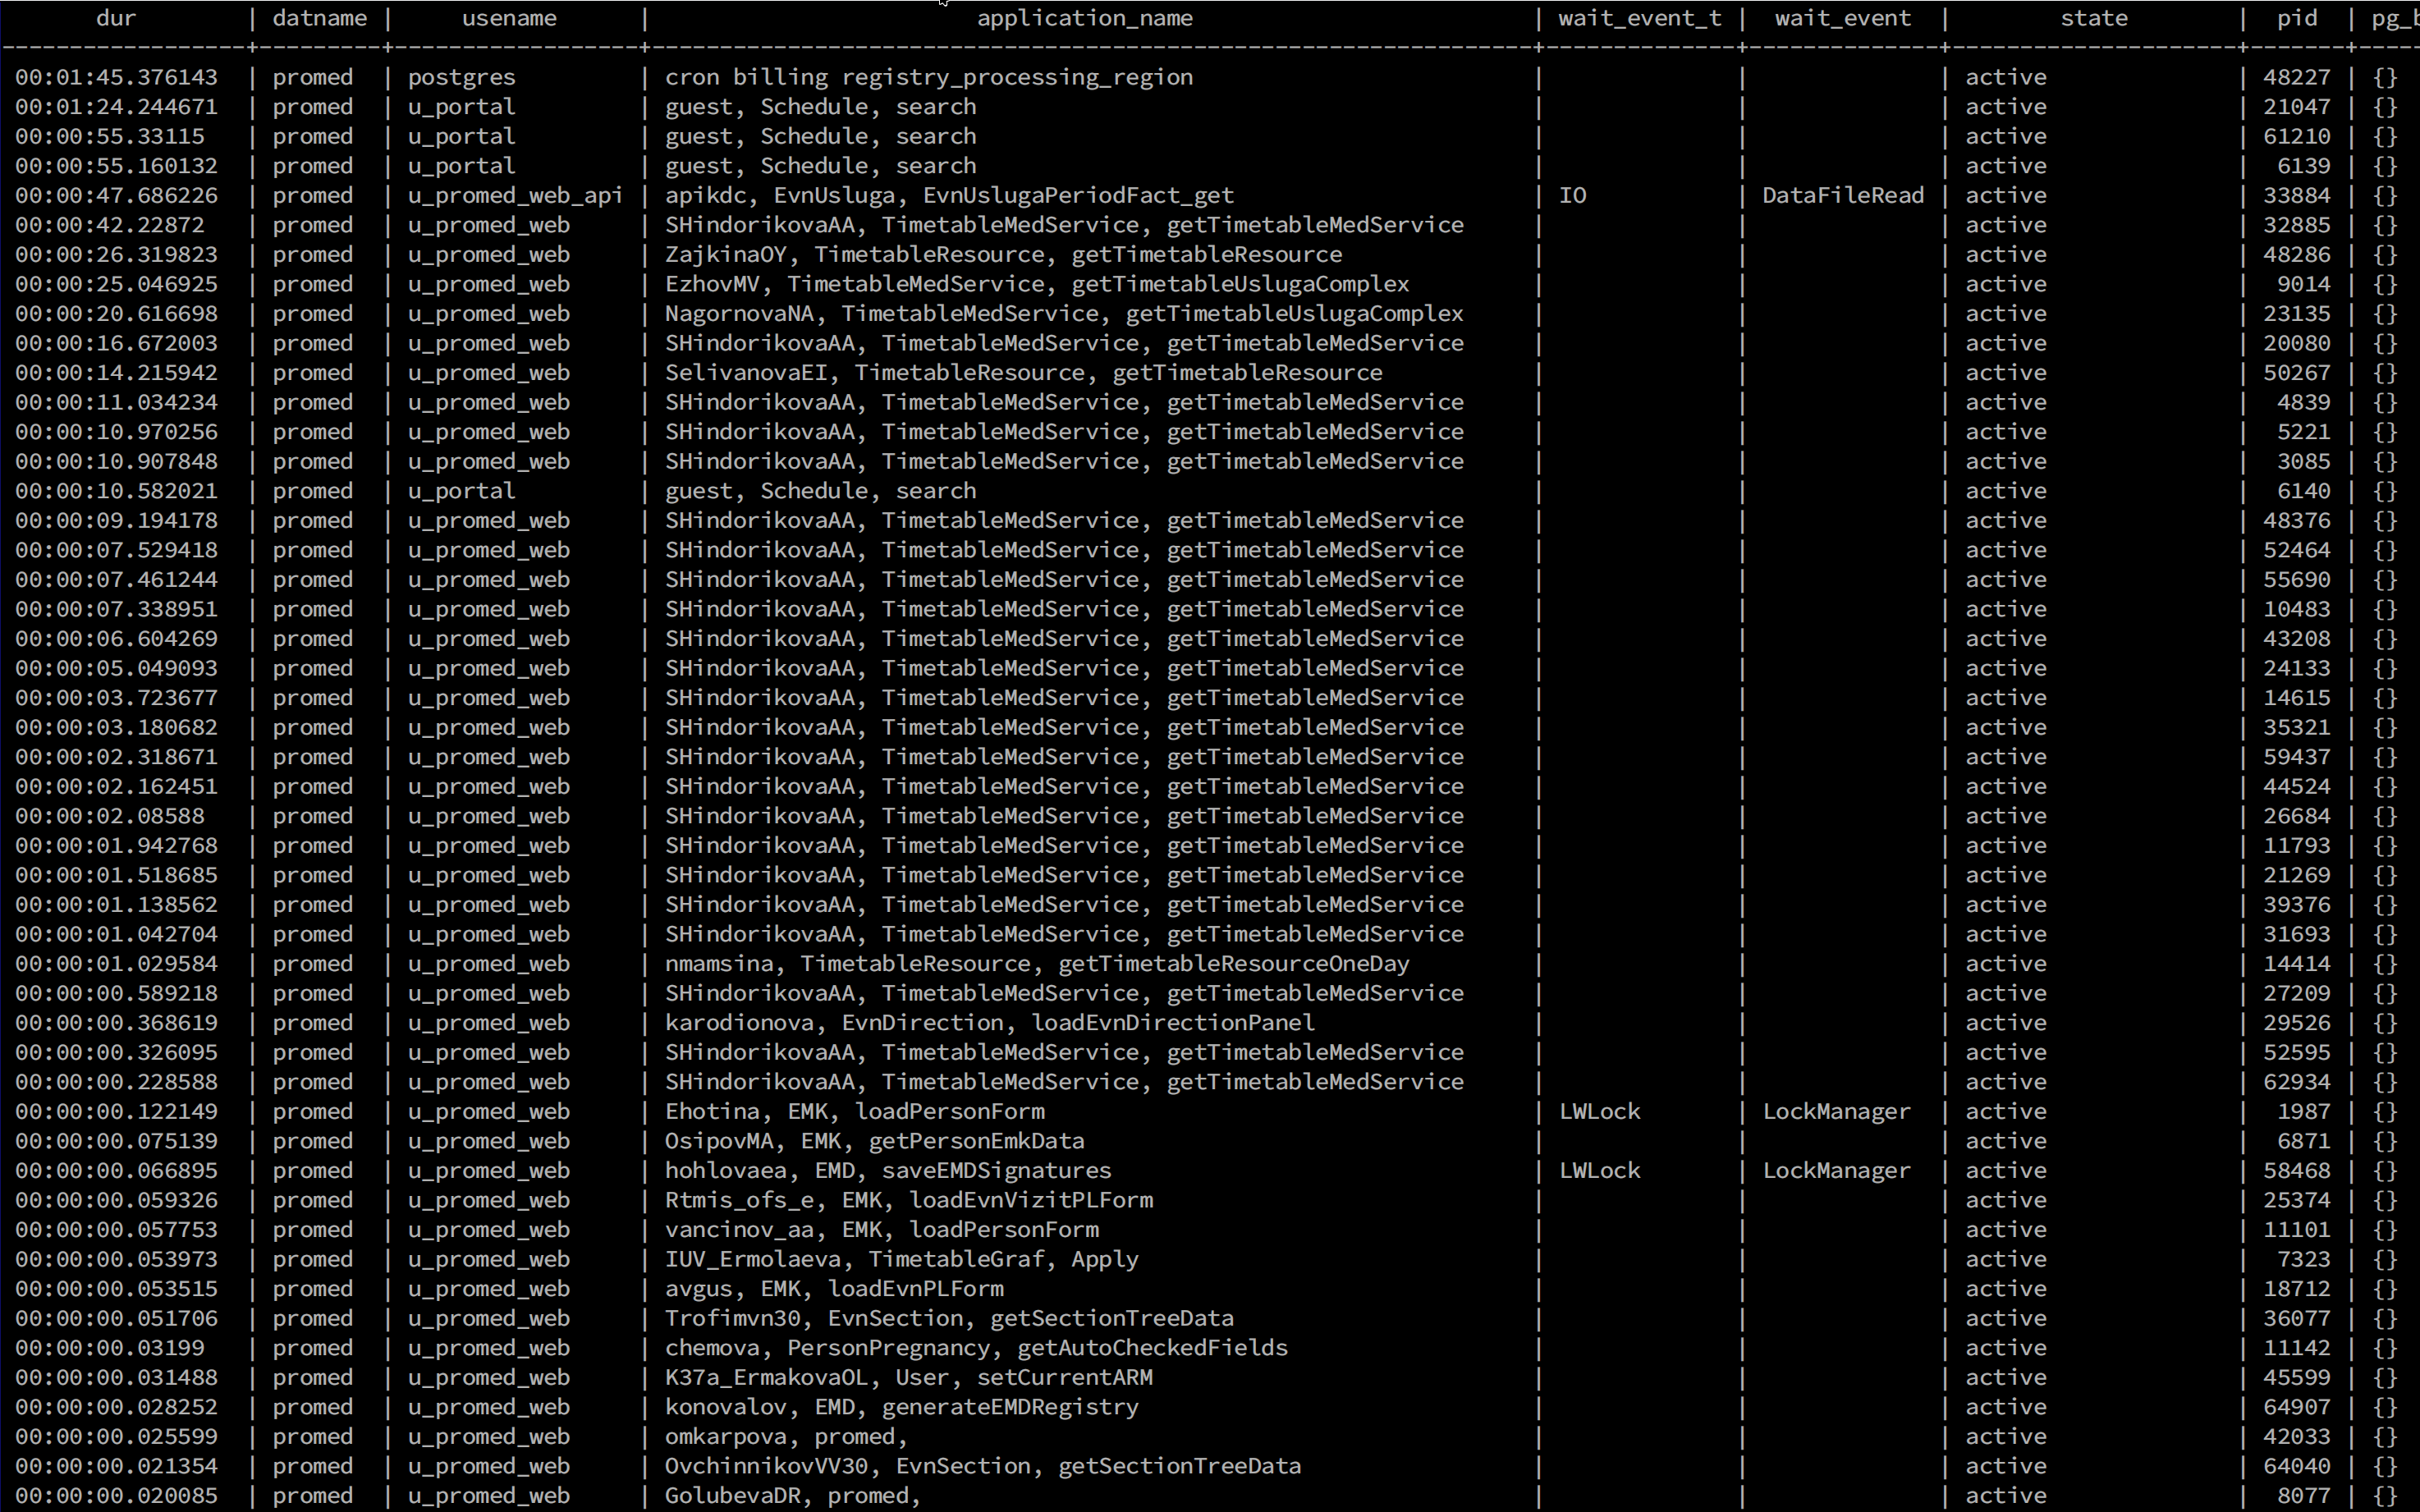
Task: Click 'K37a_ErmakovaOL, User, setCurrentARM' entry
Action: (909, 1378)
